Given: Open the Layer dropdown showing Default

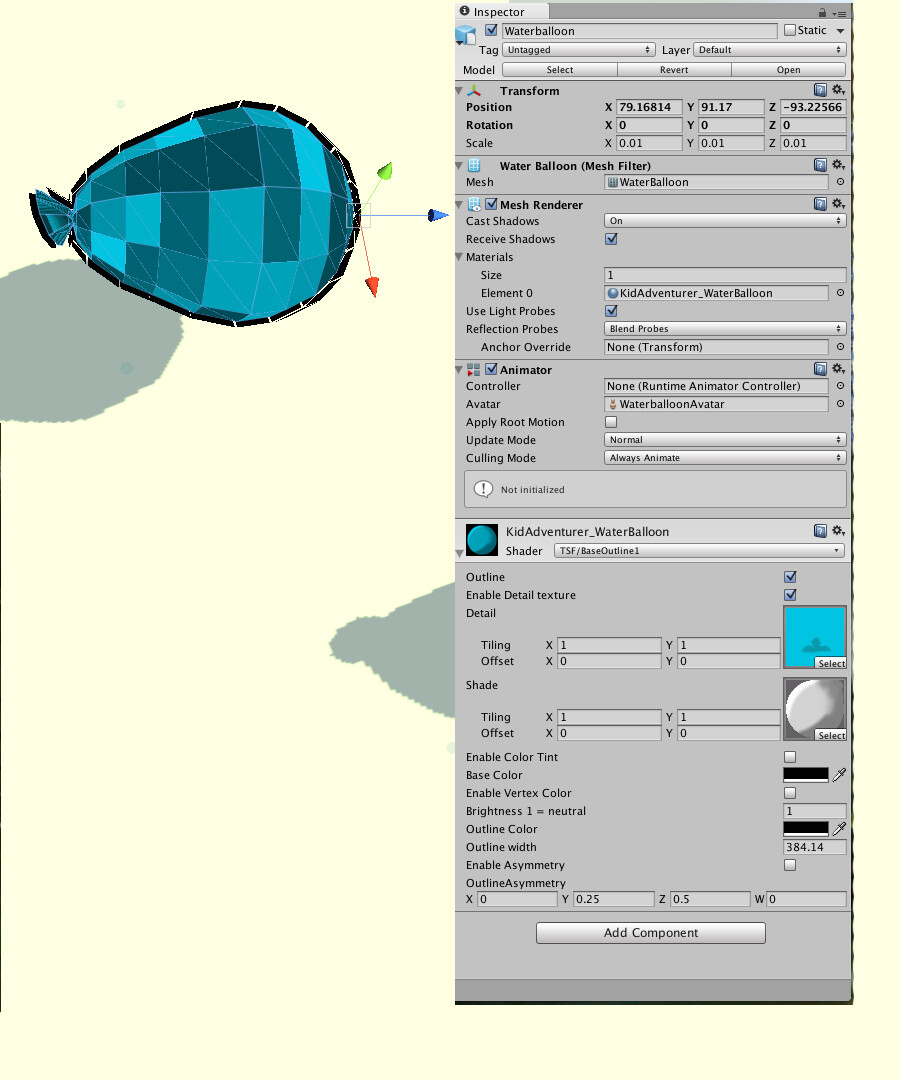Looking at the screenshot, I should click(769, 50).
